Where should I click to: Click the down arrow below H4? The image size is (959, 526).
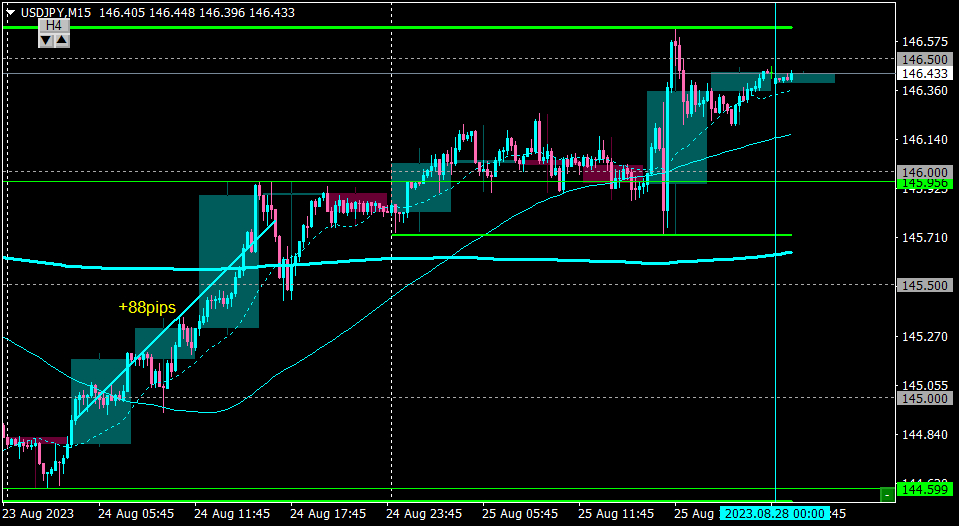coord(46,40)
